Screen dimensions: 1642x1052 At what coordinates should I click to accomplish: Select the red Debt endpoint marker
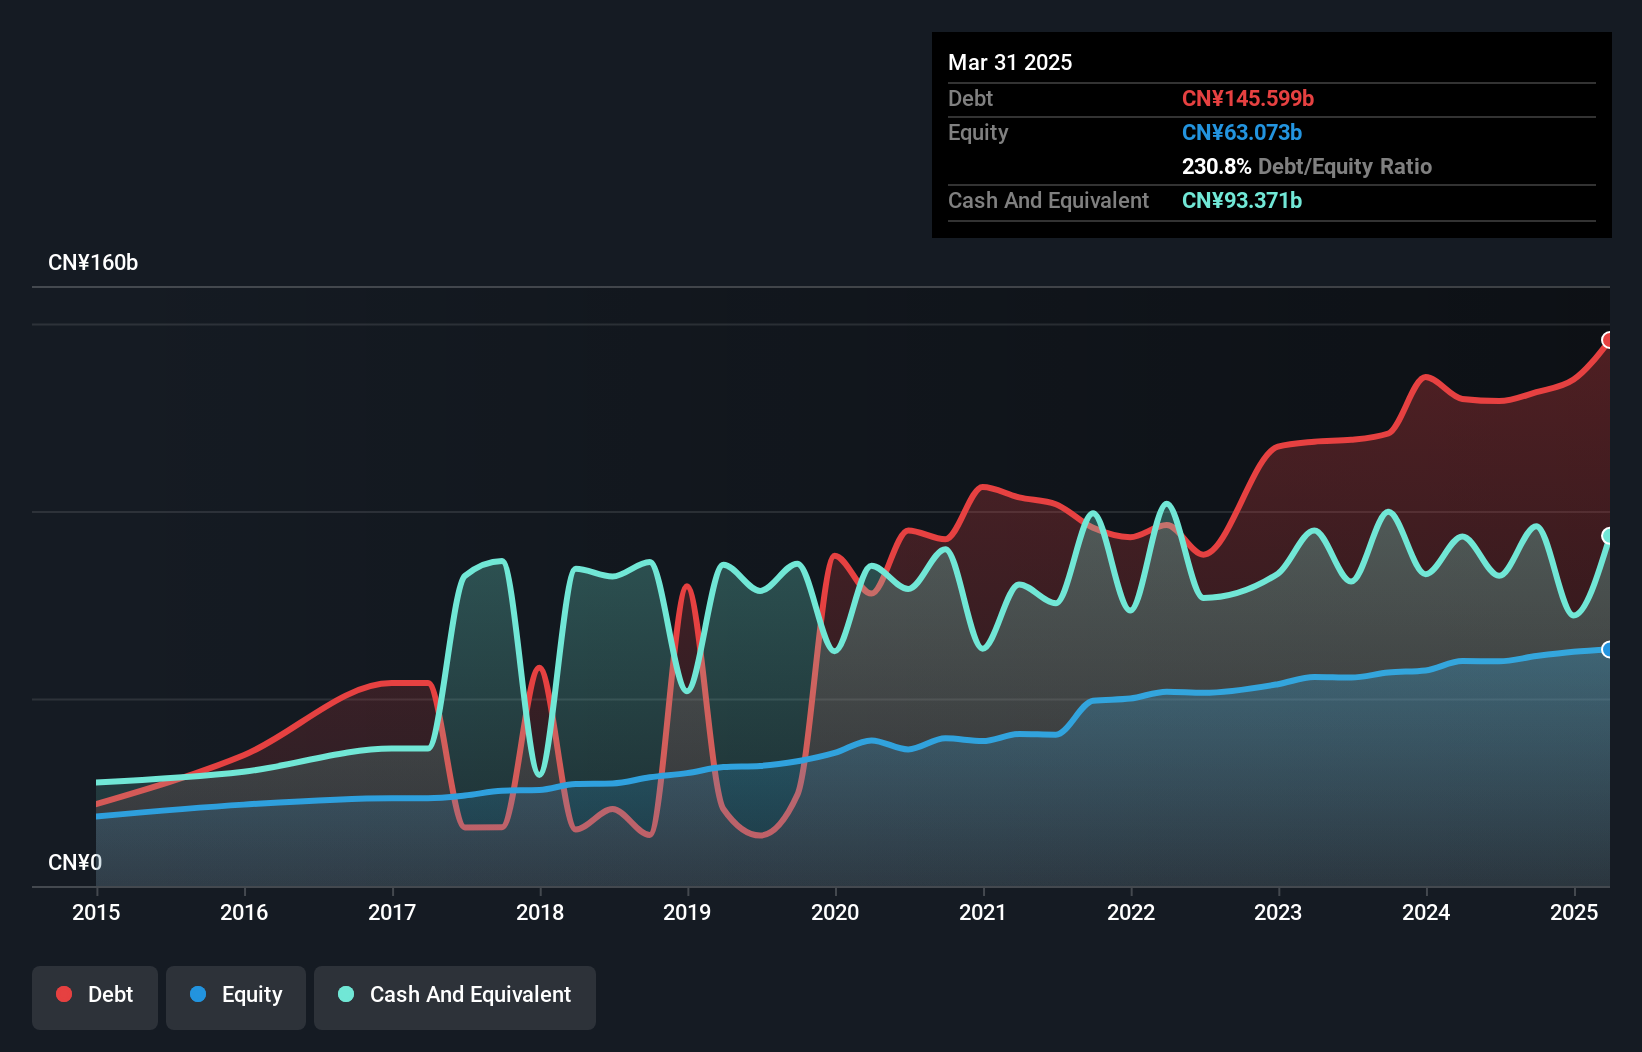coord(1608,340)
